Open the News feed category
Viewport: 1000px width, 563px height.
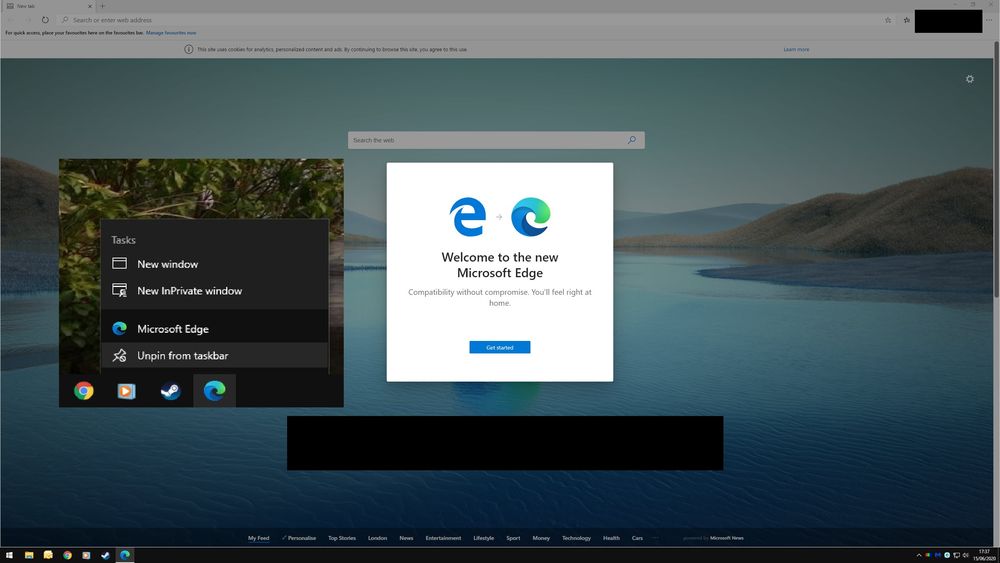pos(406,538)
